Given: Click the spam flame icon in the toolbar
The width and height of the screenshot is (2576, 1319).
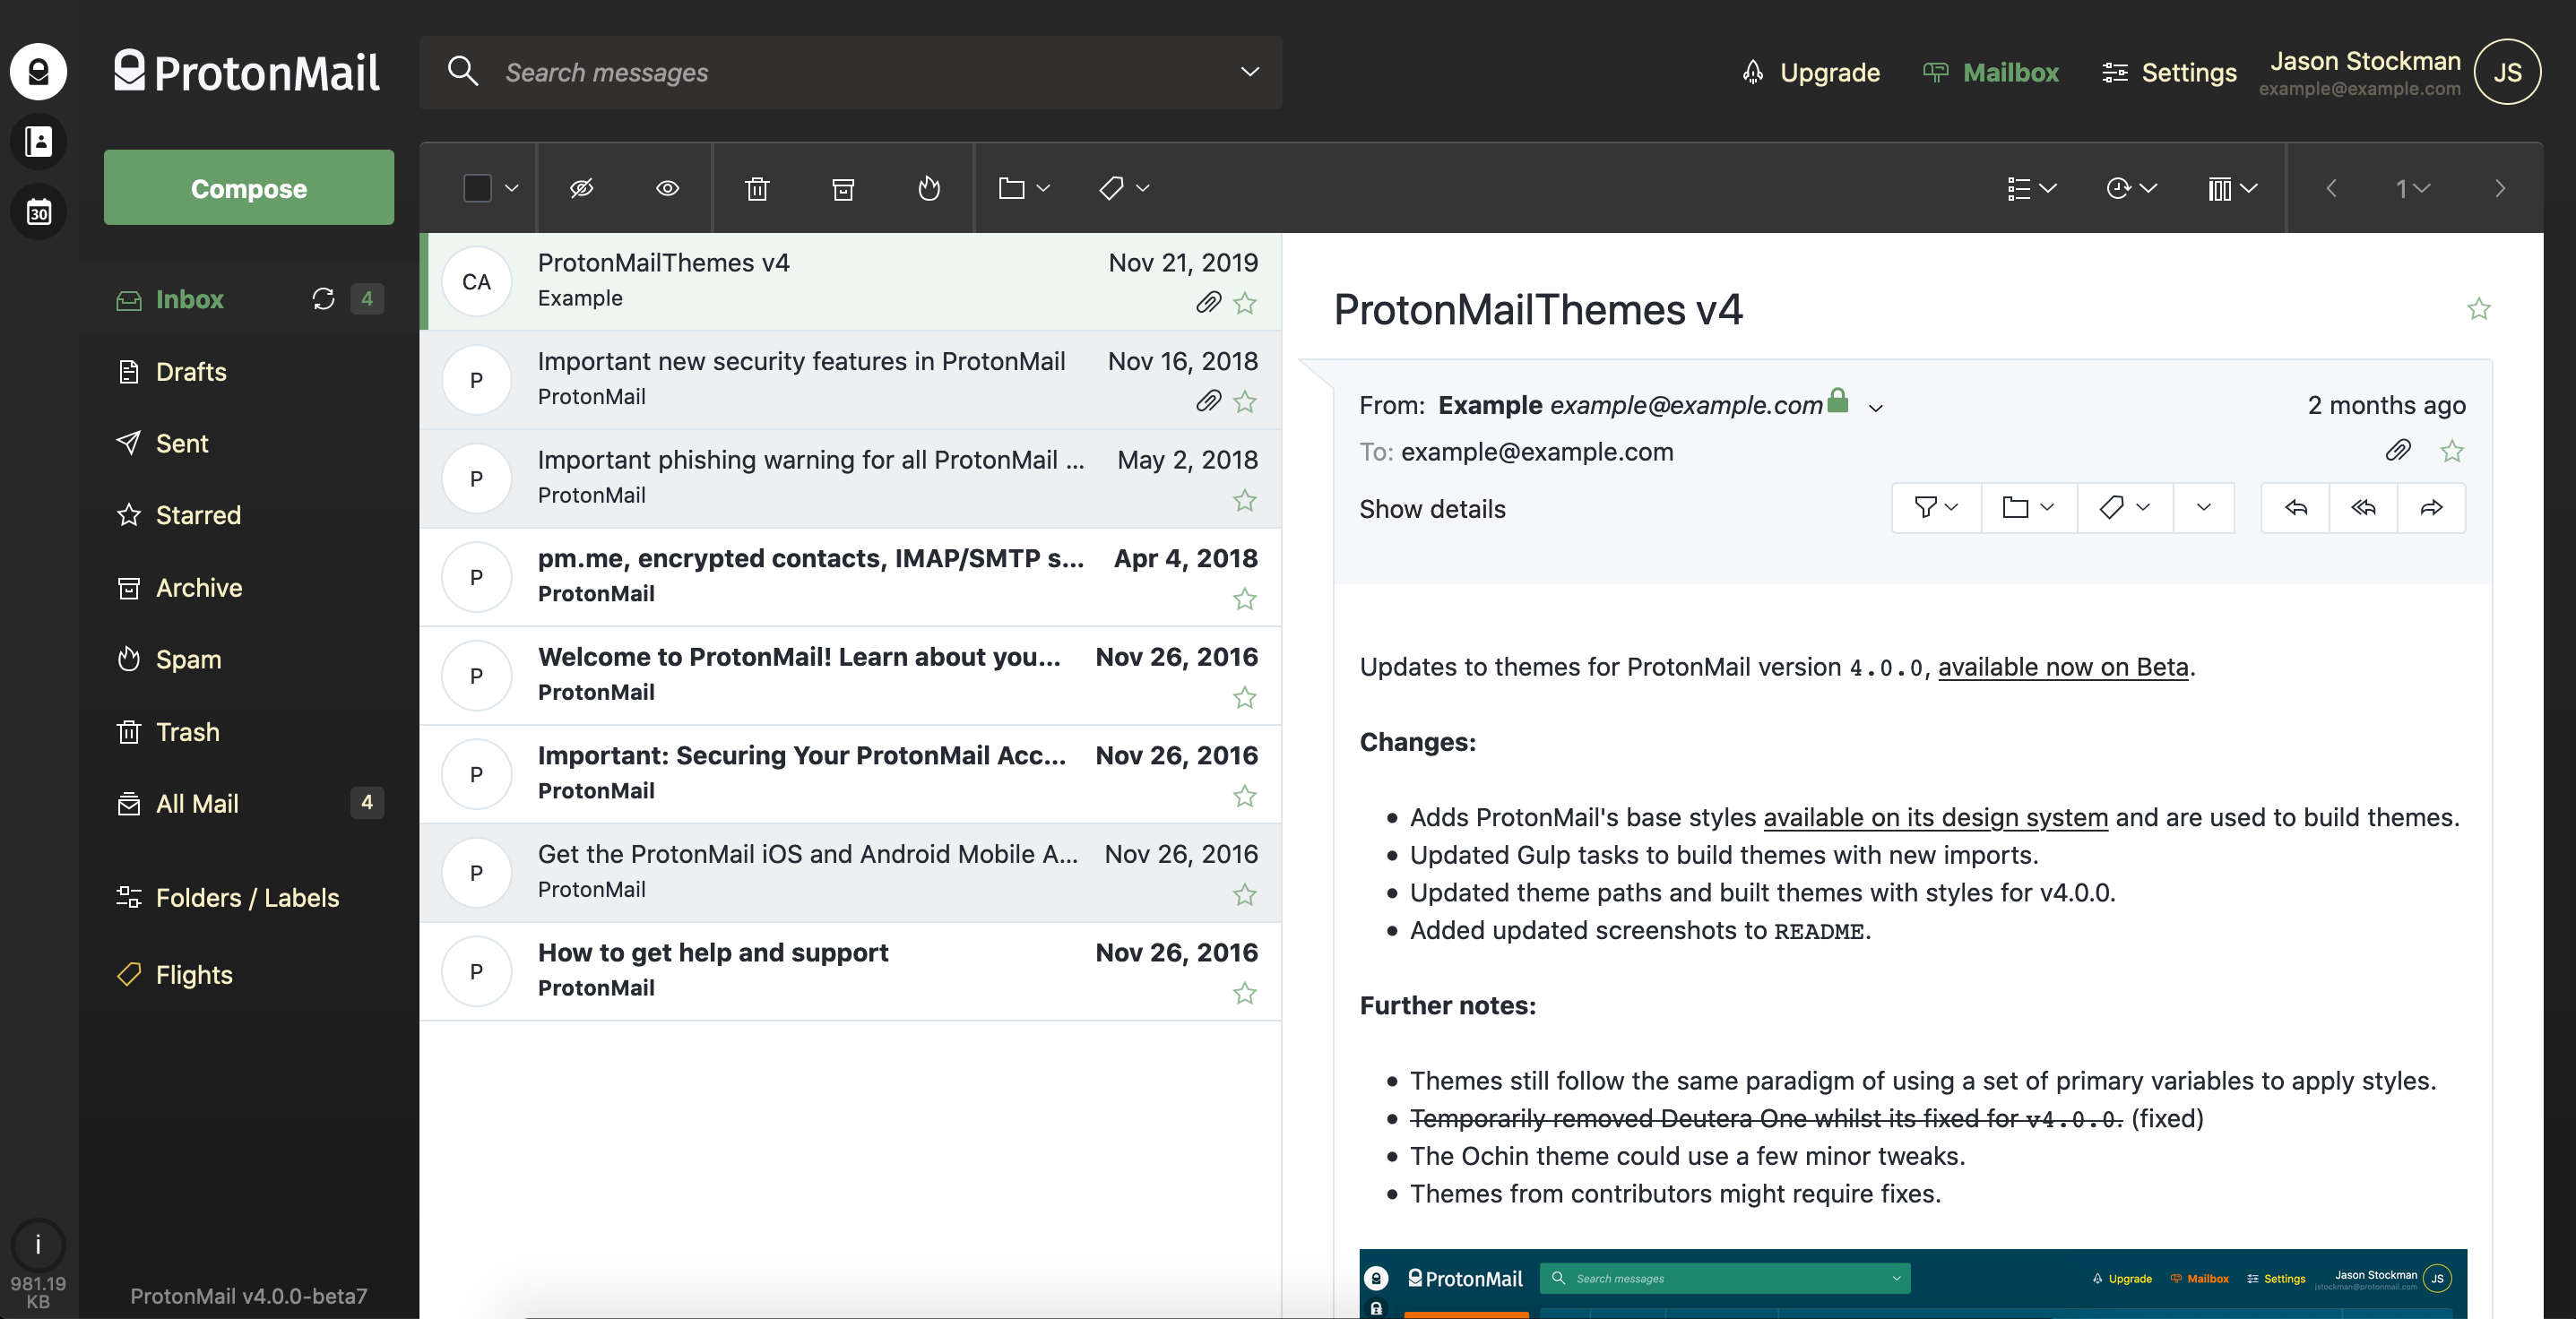Looking at the screenshot, I should click(929, 188).
